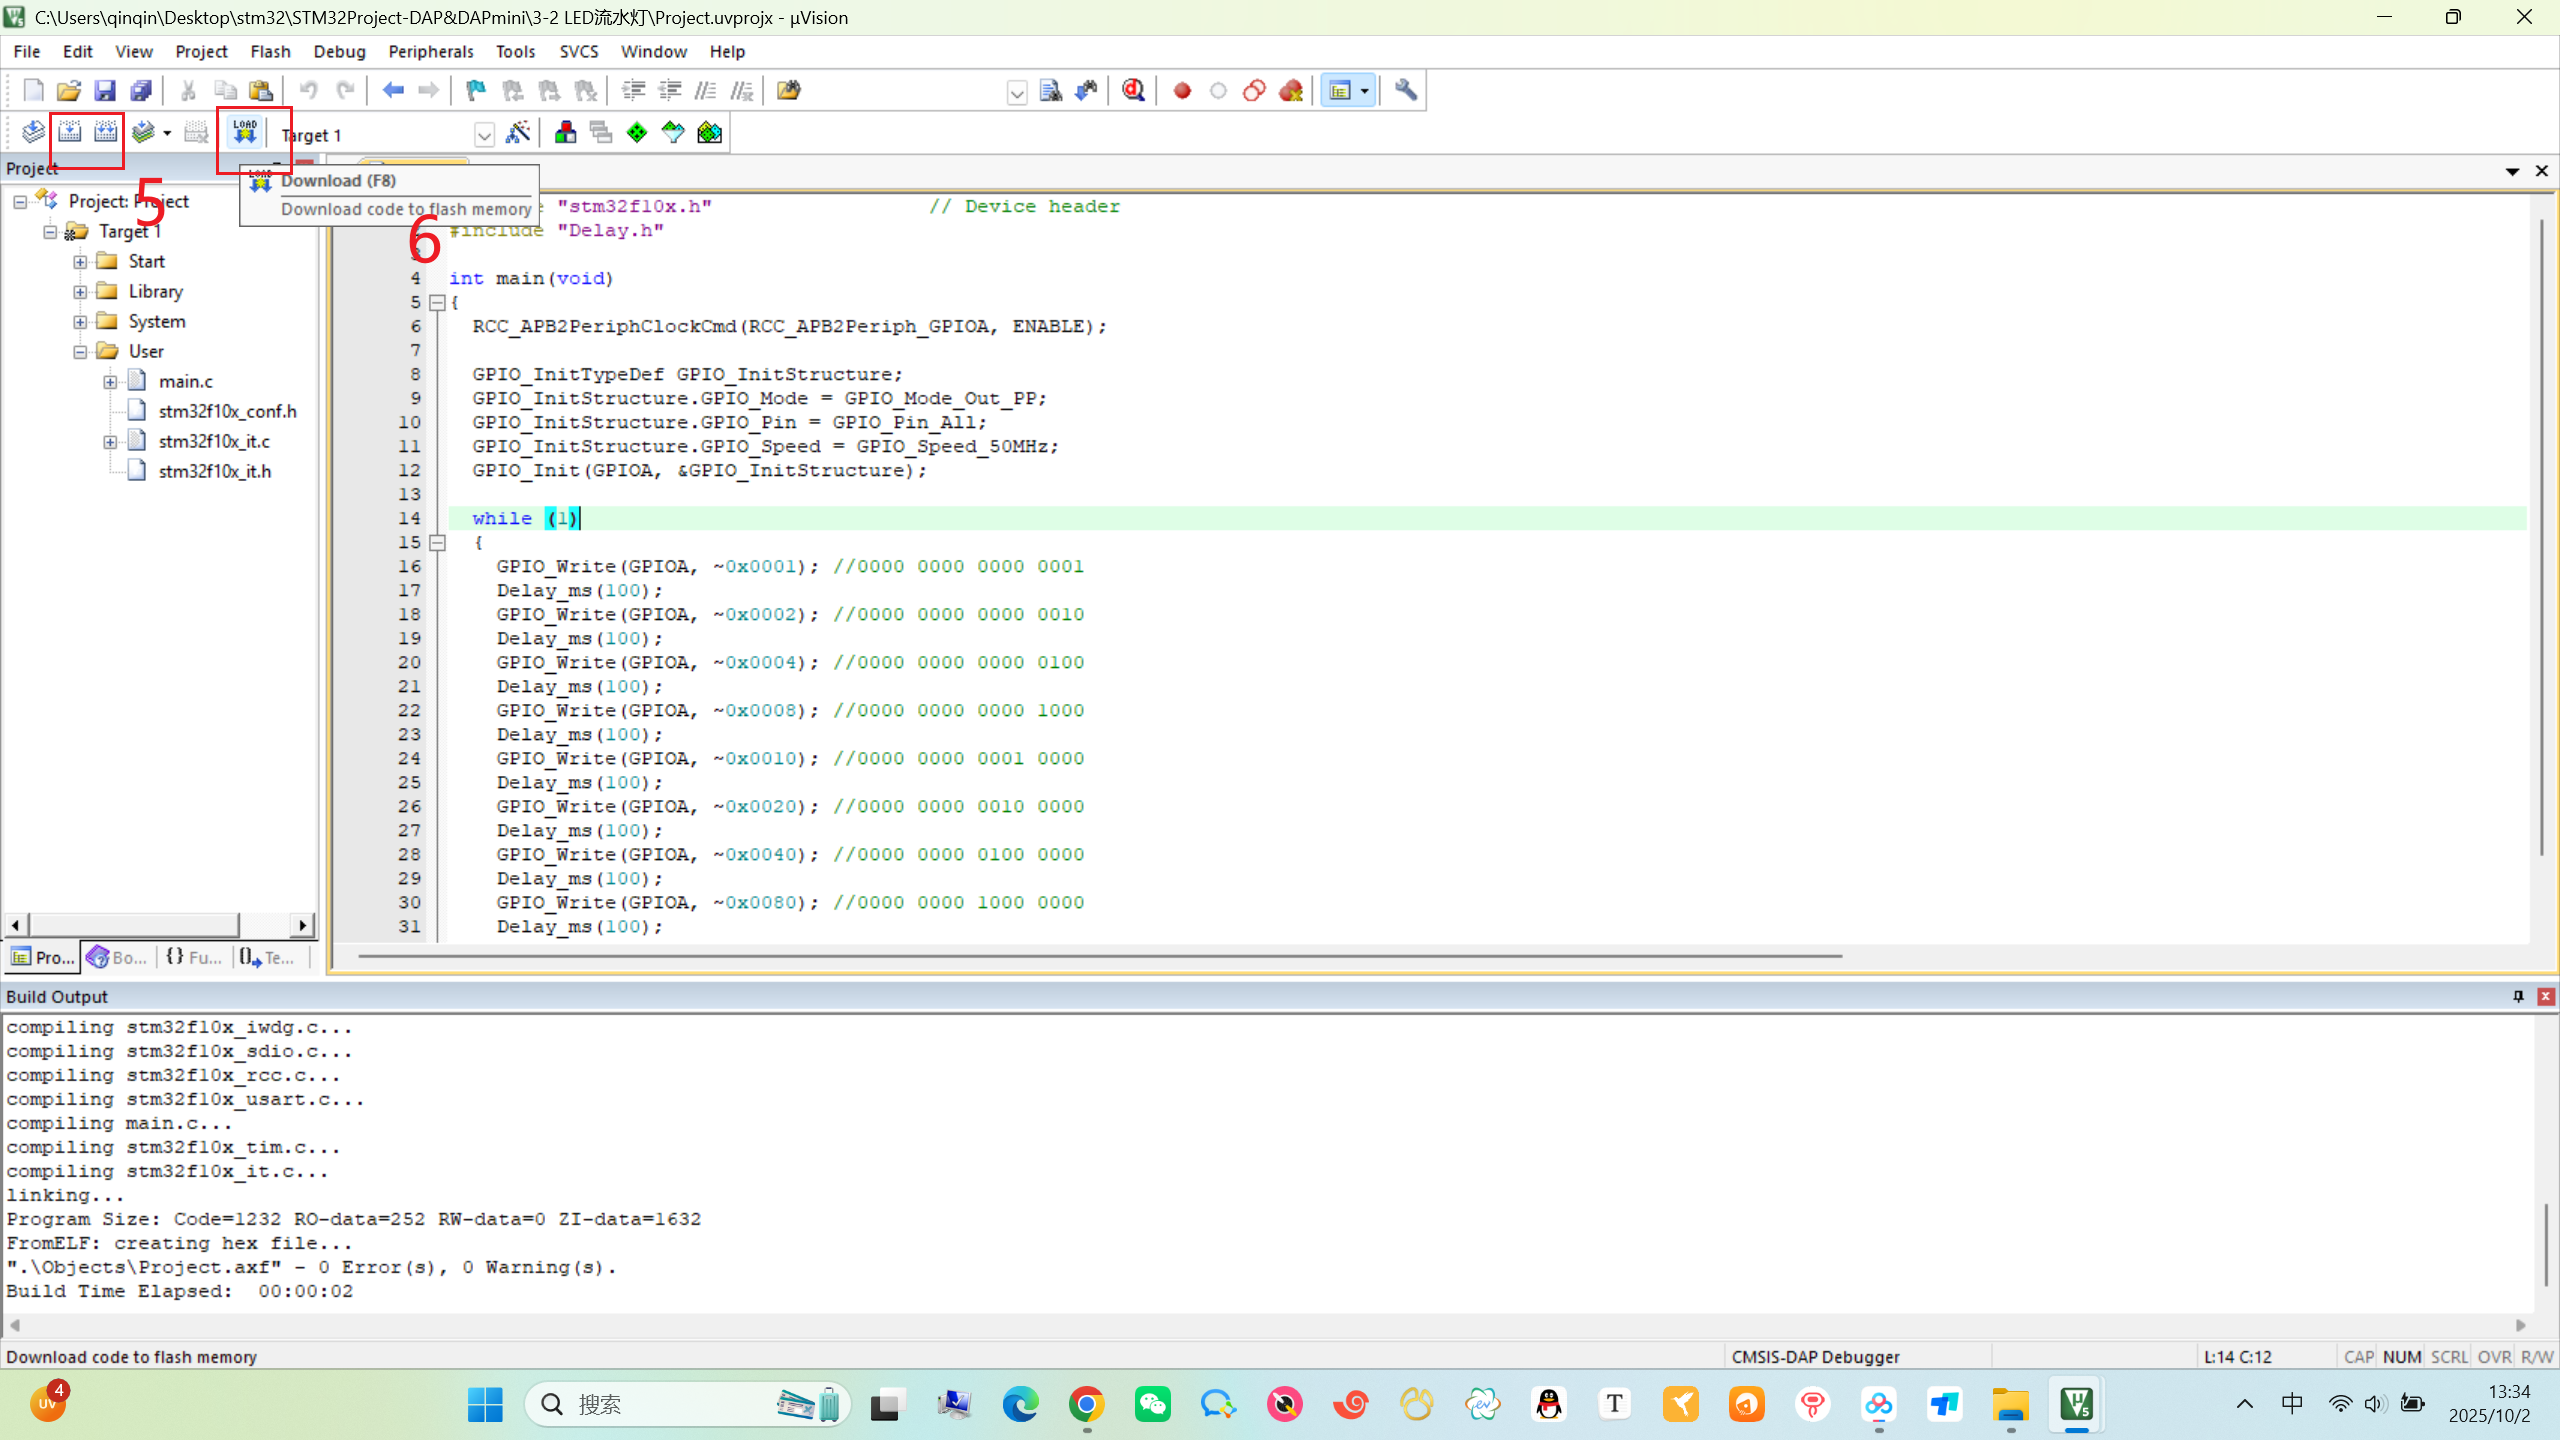This screenshot has width=2560, height=1440.
Task: Open Pack Installer icon
Action: coord(709,133)
